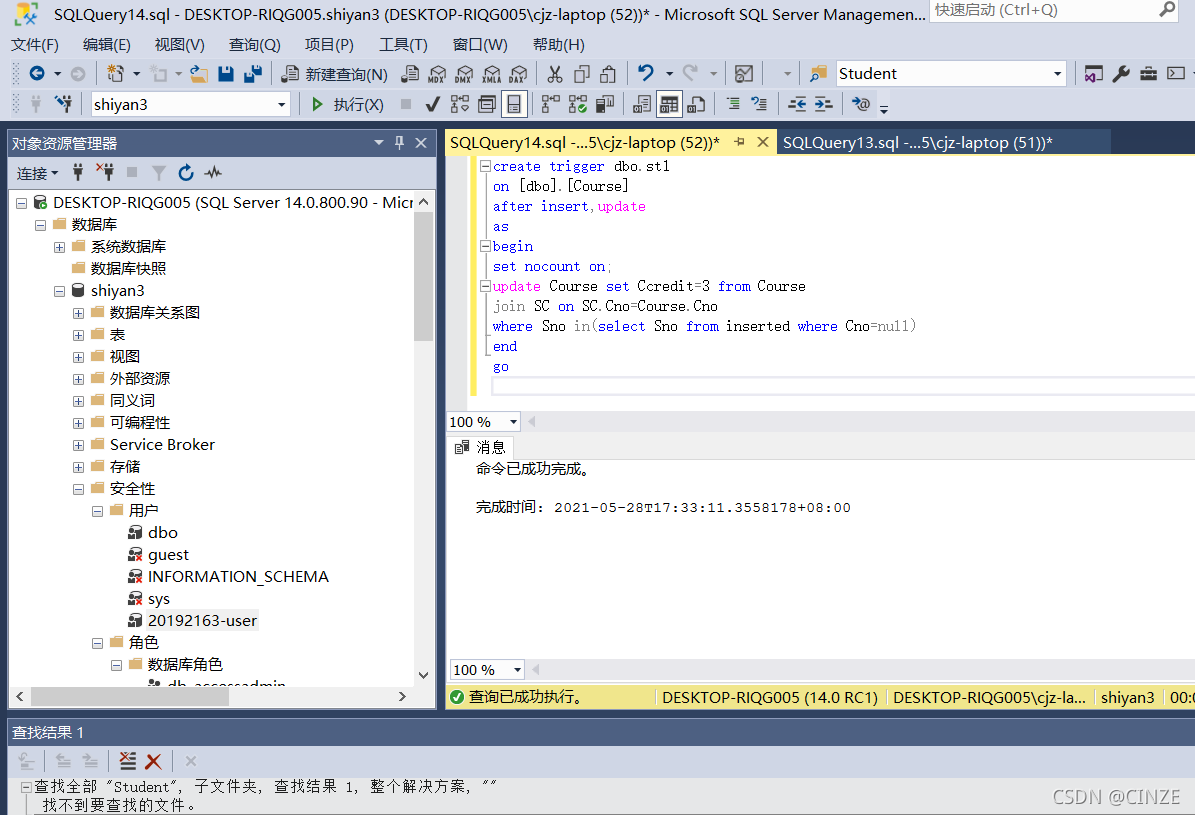1195x815 pixels.
Task: Click the Decrease Indent icon
Action: (x=796, y=104)
